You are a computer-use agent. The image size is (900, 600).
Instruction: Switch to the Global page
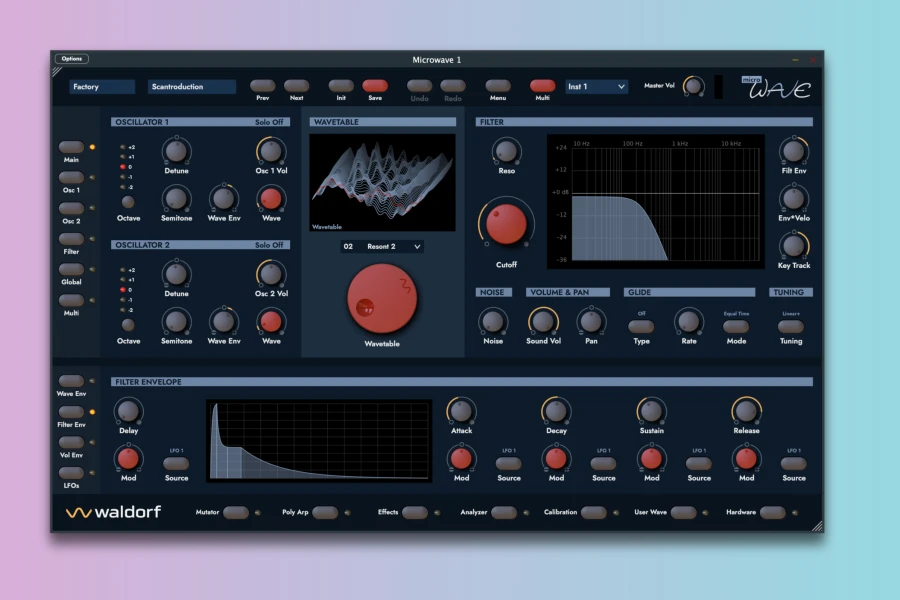71,269
